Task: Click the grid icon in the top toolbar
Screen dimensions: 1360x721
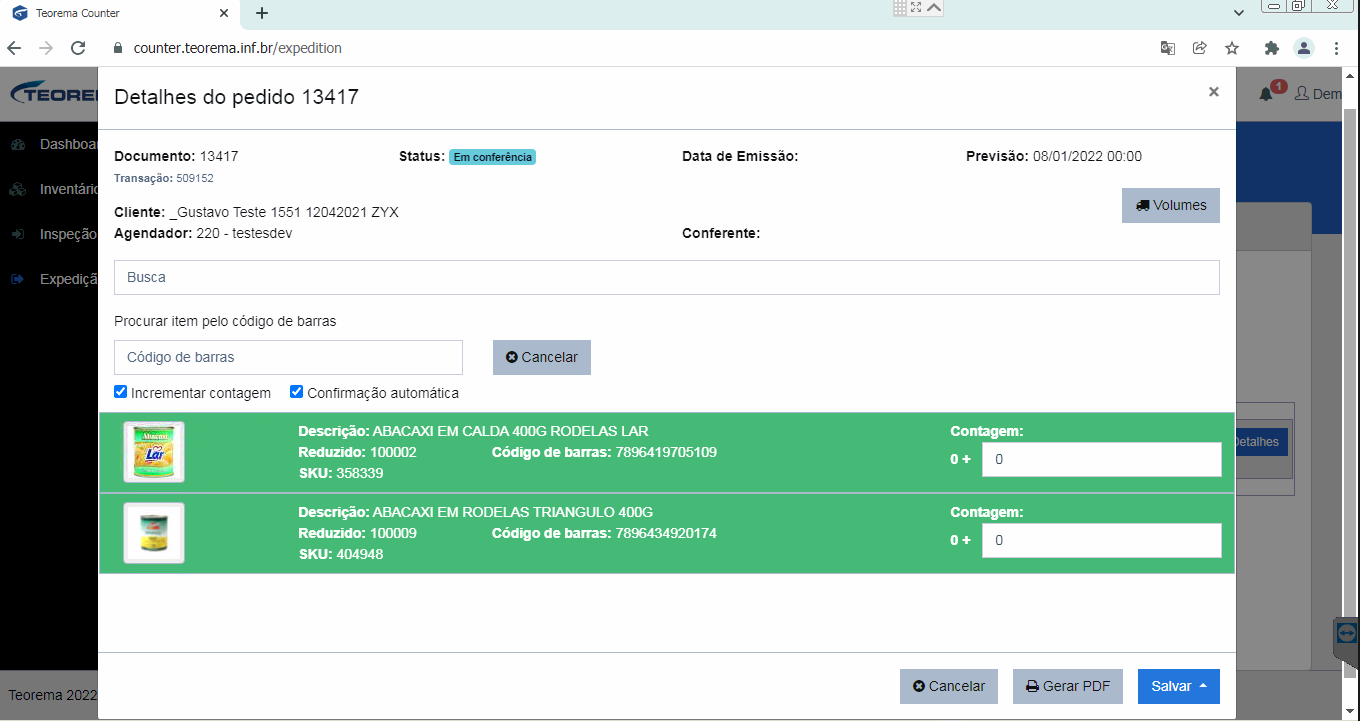Action: pyautogui.click(x=900, y=7)
